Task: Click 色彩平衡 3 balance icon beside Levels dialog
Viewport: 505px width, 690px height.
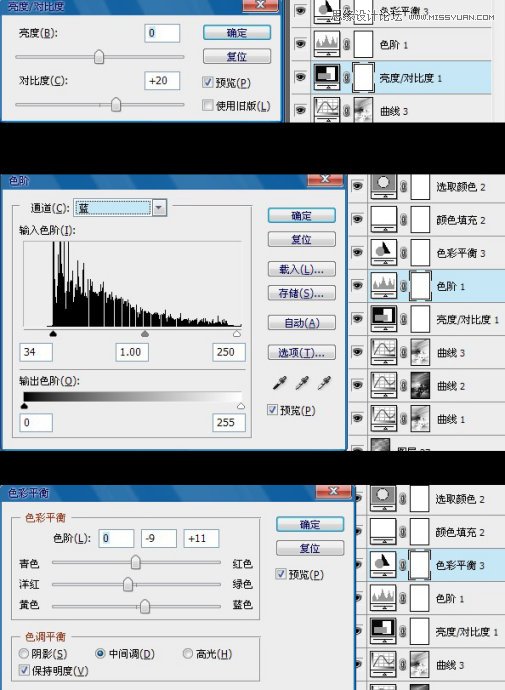Action: pos(384,252)
